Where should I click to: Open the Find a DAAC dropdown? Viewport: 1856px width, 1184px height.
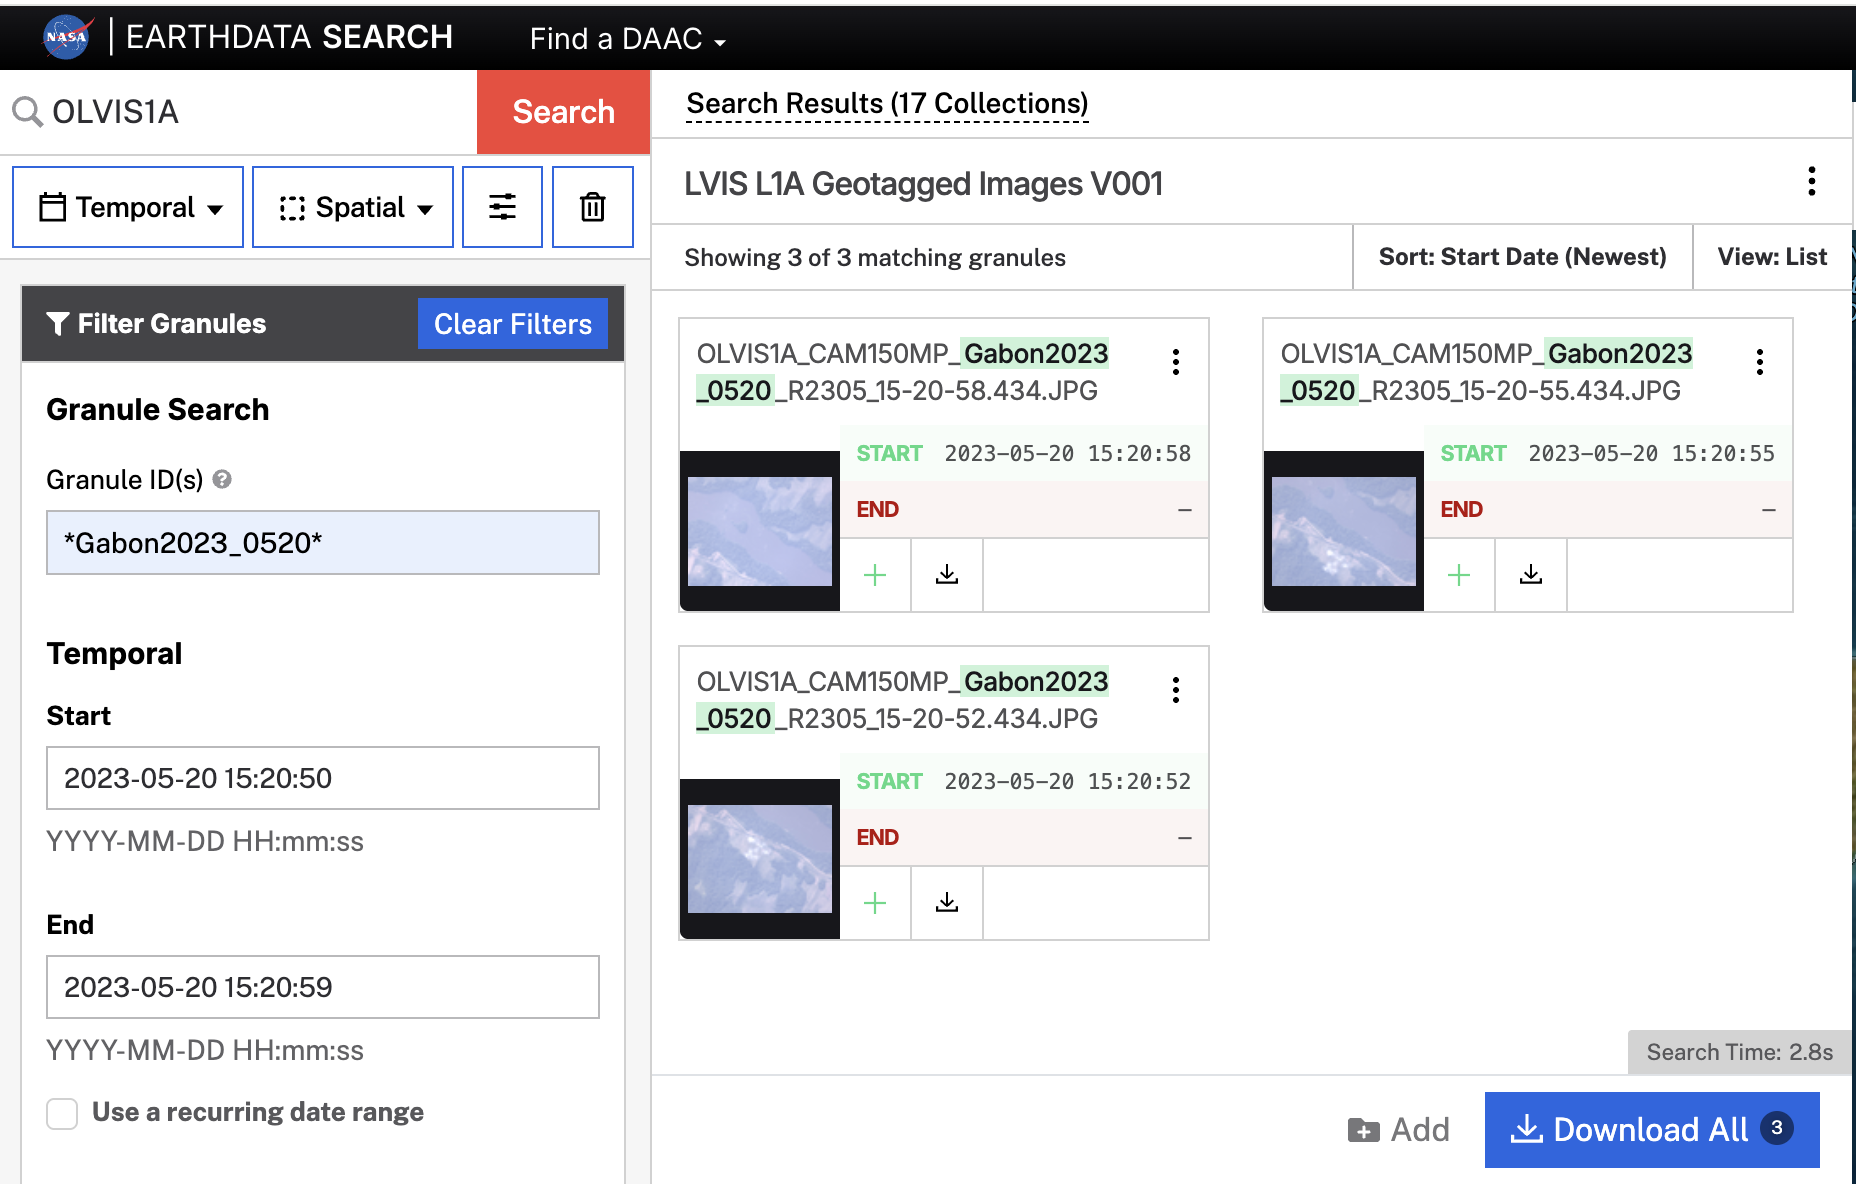627,39
